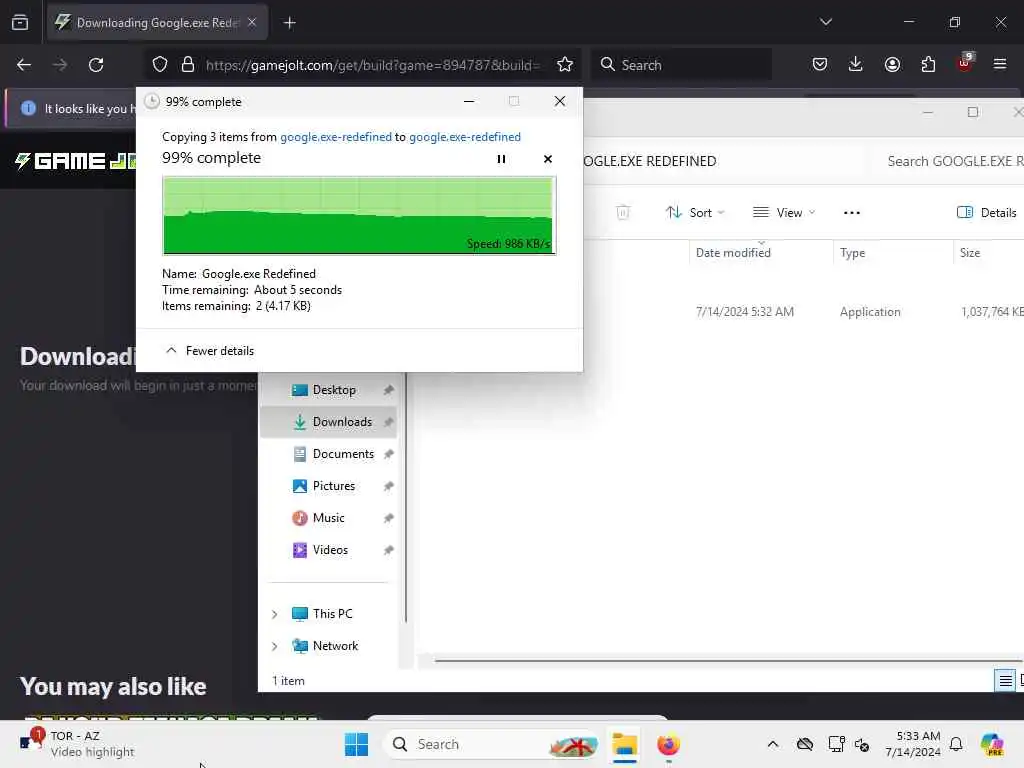Open Firefox from the taskbar
This screenshot has width=1024, height=768.
tap(669, 744)
